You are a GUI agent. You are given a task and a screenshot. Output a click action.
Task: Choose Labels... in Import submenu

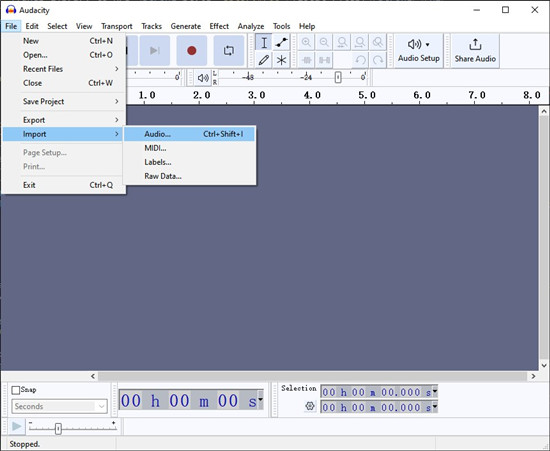click(189, 162)
